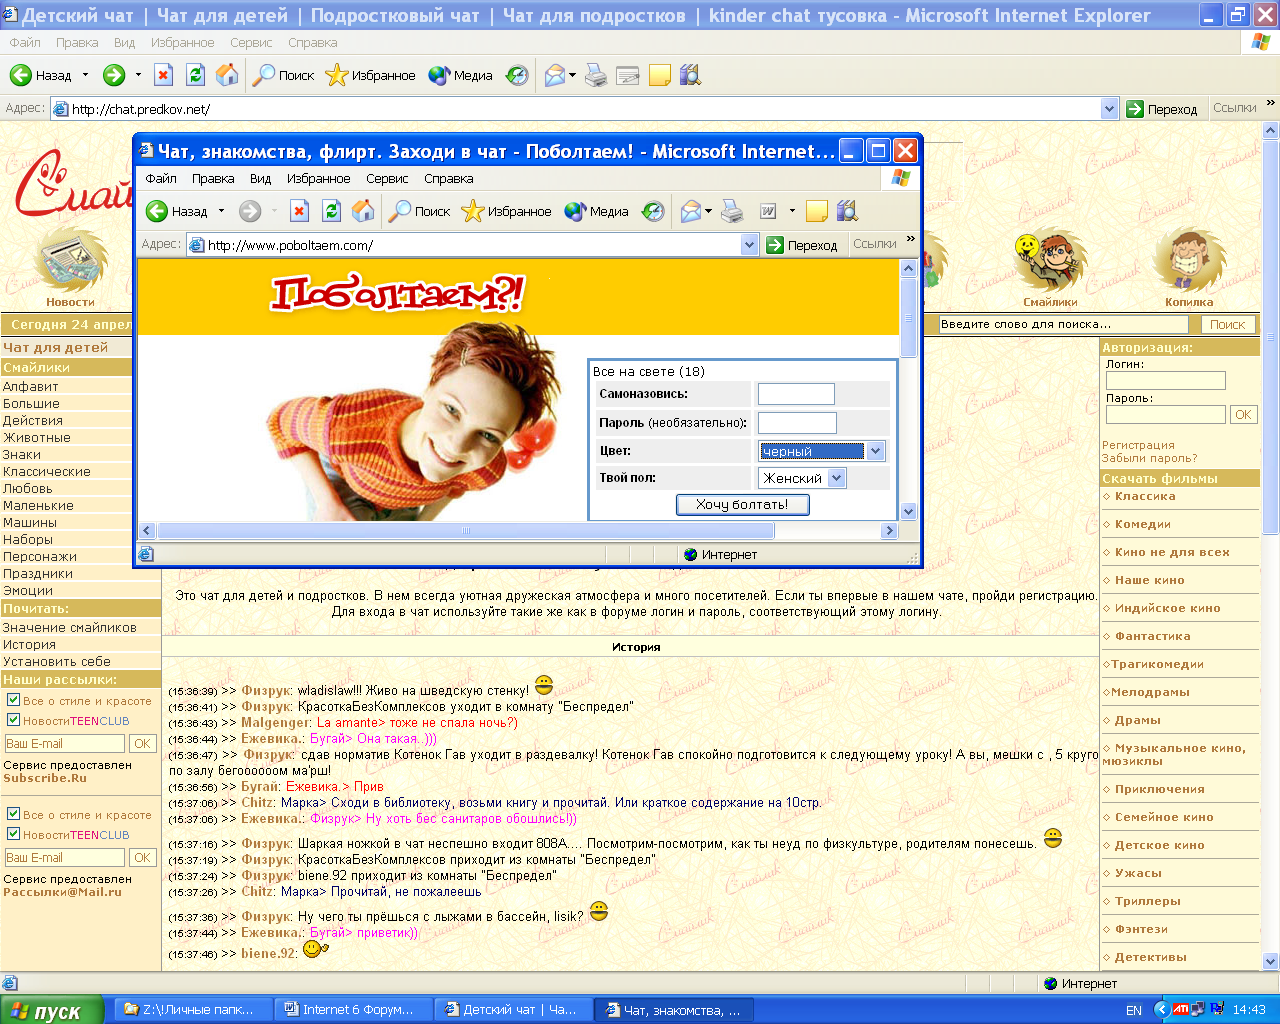This screenshot has width=1280, height=1024.
Task: Click Логин field under Авторизация
Action: pyautogui.click(x=1165, y=380)
